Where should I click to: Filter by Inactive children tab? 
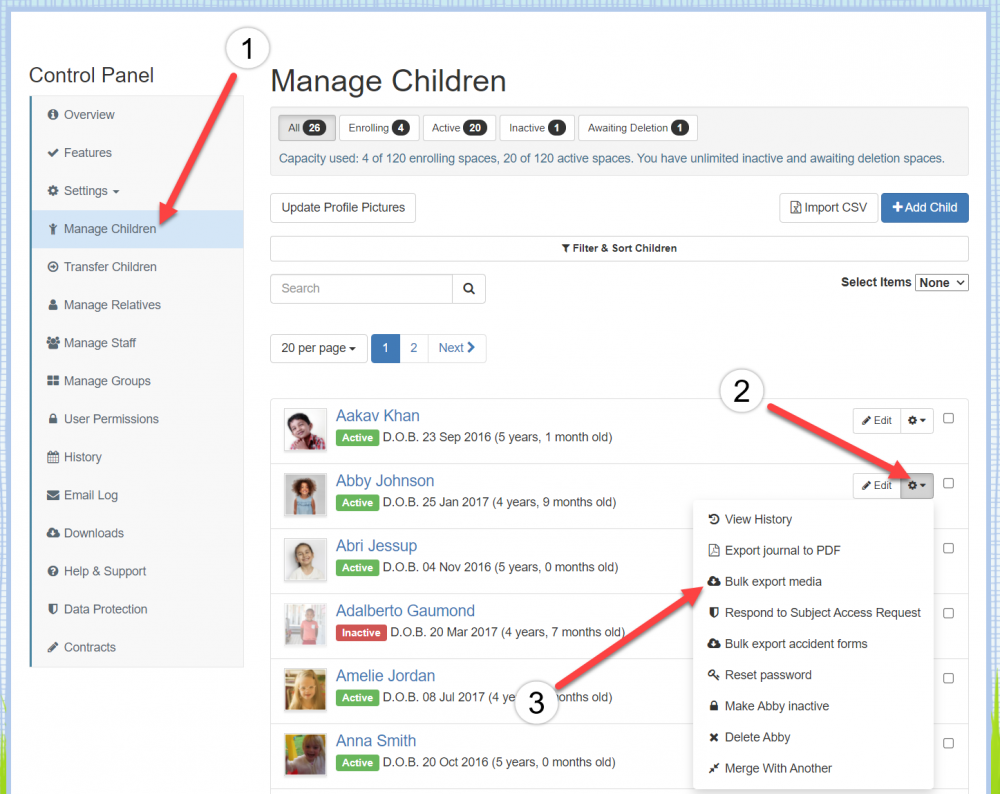(x=537, y=128)
